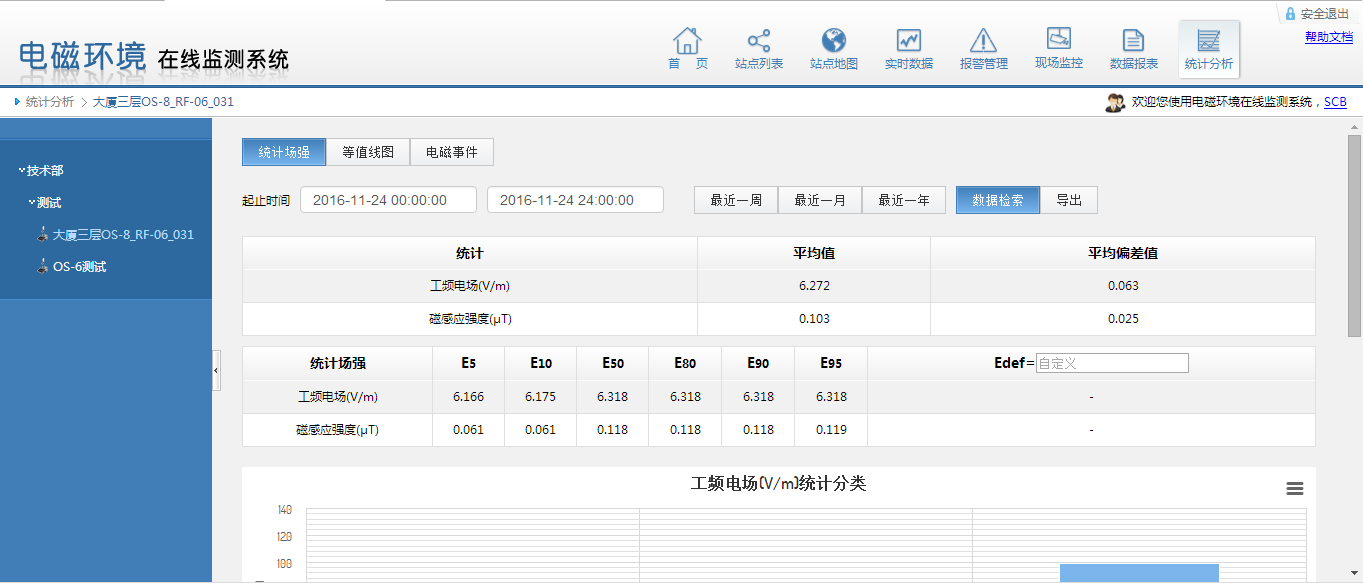The image size is (1363, 583).
Task: Click the 140 label on the chart axis
Action: 285,510
